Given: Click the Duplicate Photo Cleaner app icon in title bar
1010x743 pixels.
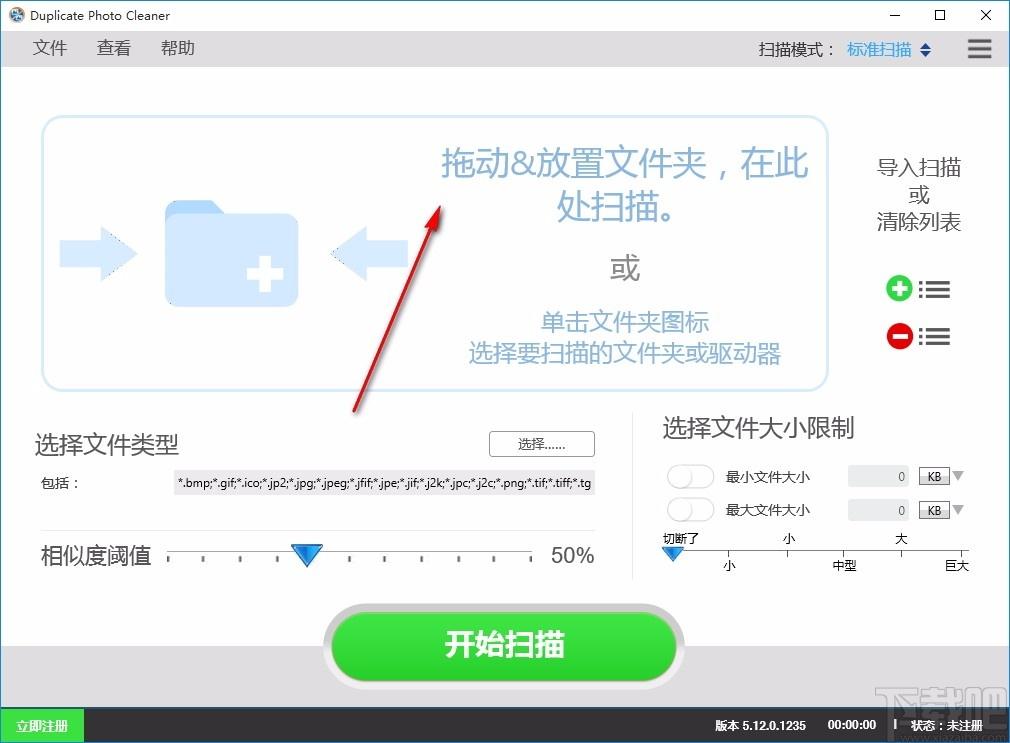Looking at the screenshot, I should [17, 15].
